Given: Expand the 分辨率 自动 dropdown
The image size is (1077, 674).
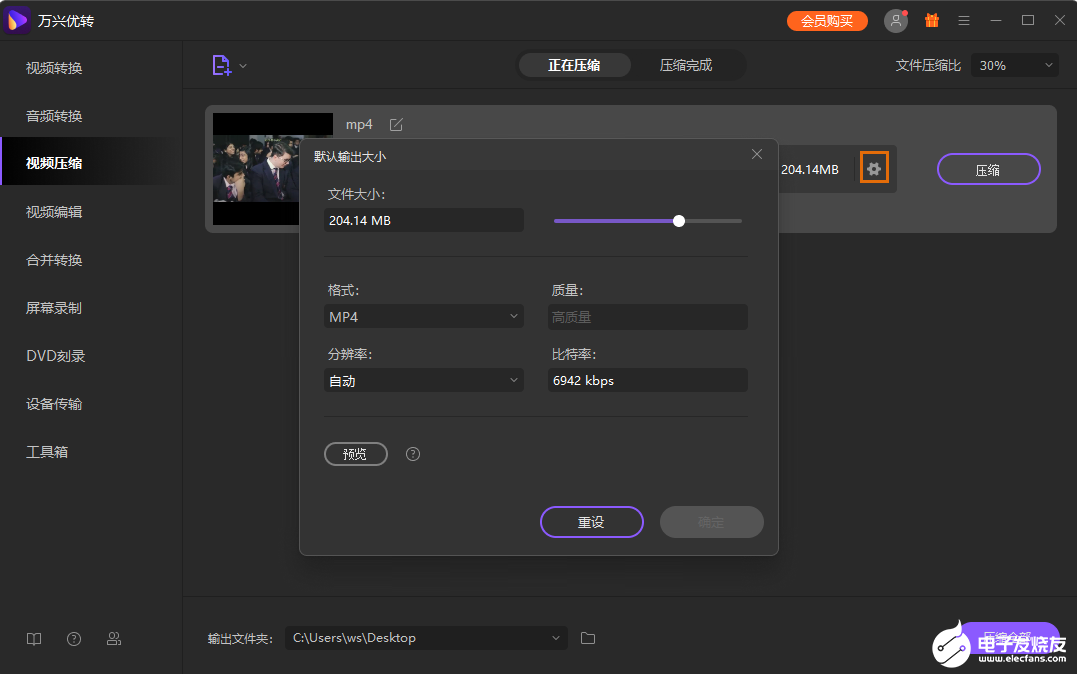Looking at the screenshot, I should coord(424,381).
